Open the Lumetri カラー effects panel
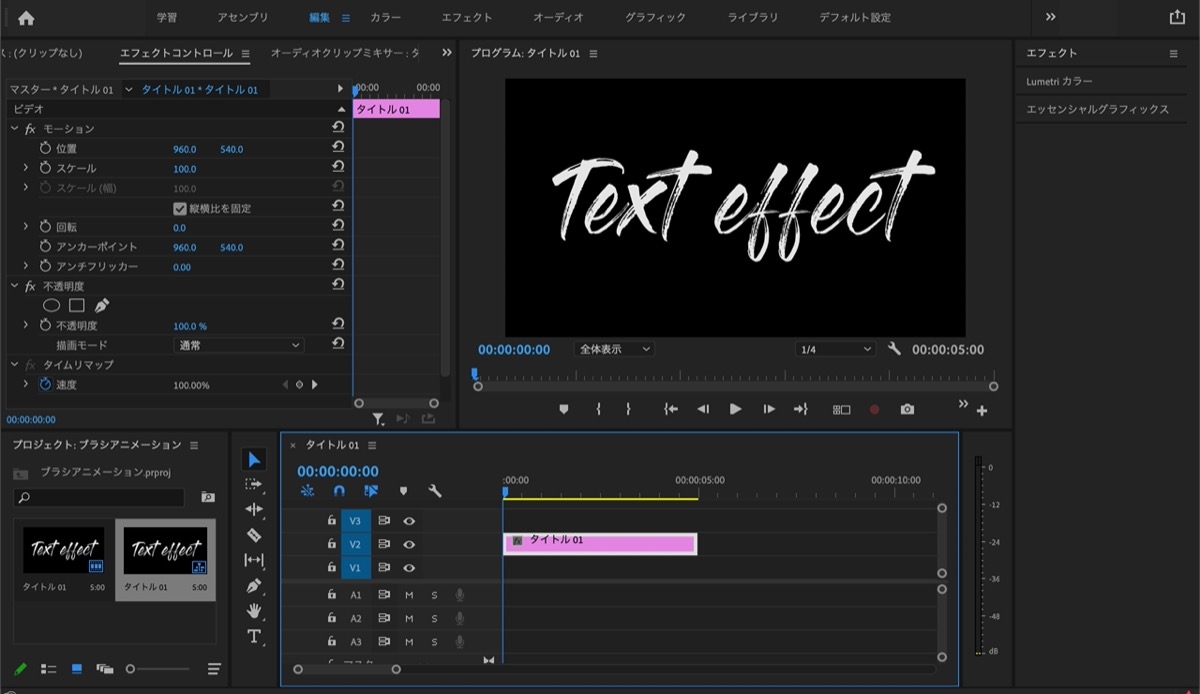 point(1060,81)
